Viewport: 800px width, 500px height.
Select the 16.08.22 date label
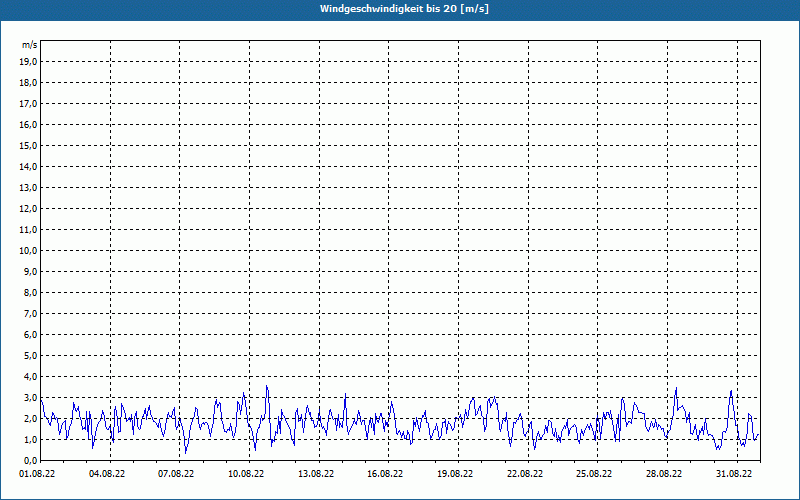click(x=385, y=474)
